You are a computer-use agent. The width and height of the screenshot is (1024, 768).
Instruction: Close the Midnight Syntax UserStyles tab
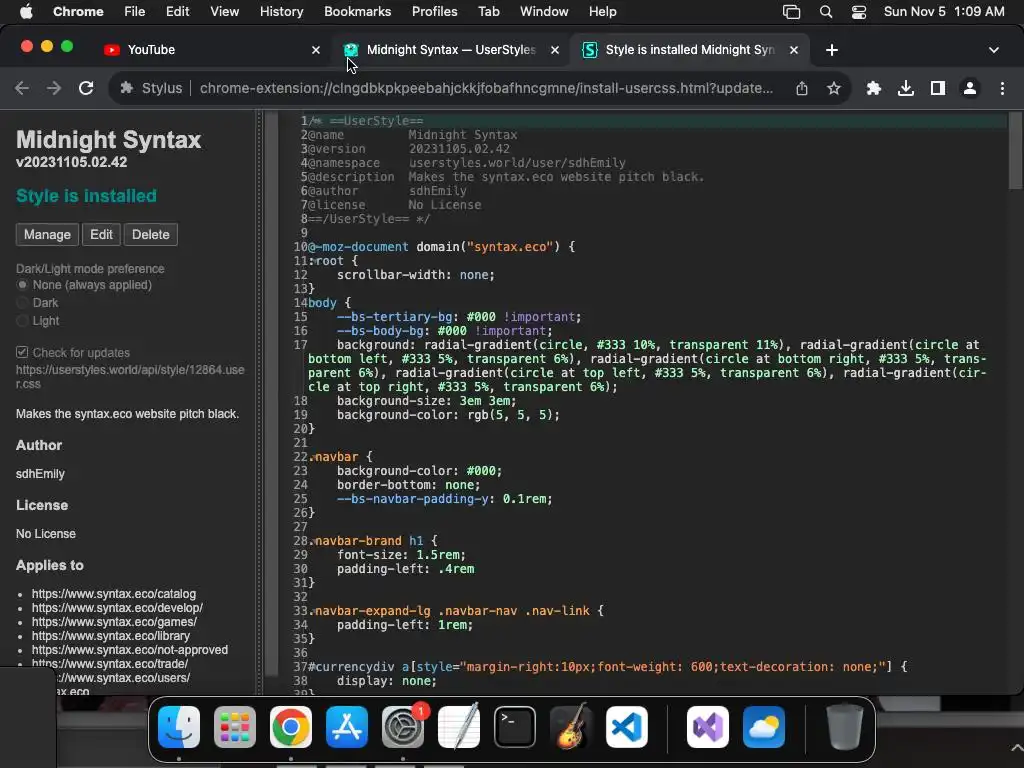coord(554,50)
